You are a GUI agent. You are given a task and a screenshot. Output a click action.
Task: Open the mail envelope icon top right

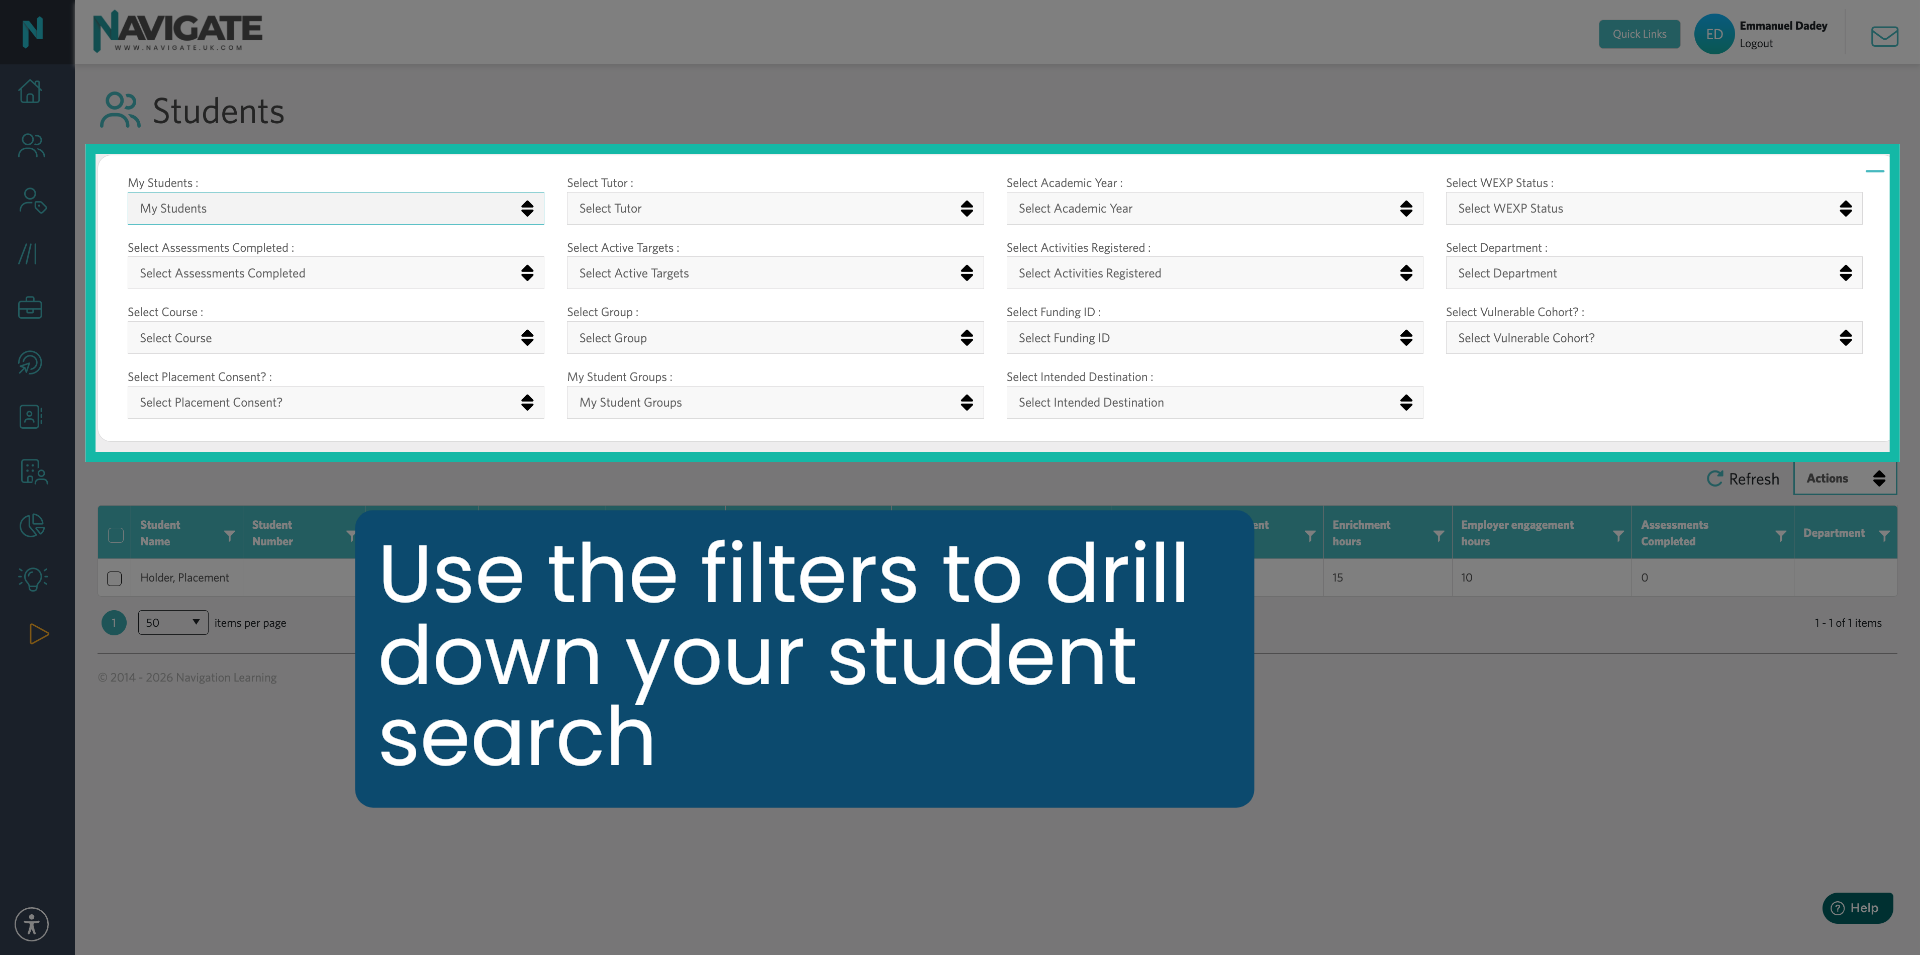tap(1884, 36)
